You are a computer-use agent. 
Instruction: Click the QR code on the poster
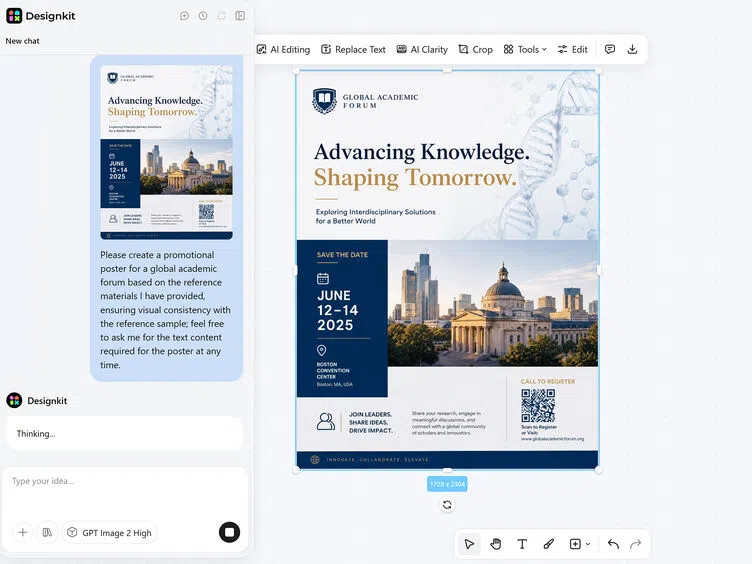coord(538,405)
